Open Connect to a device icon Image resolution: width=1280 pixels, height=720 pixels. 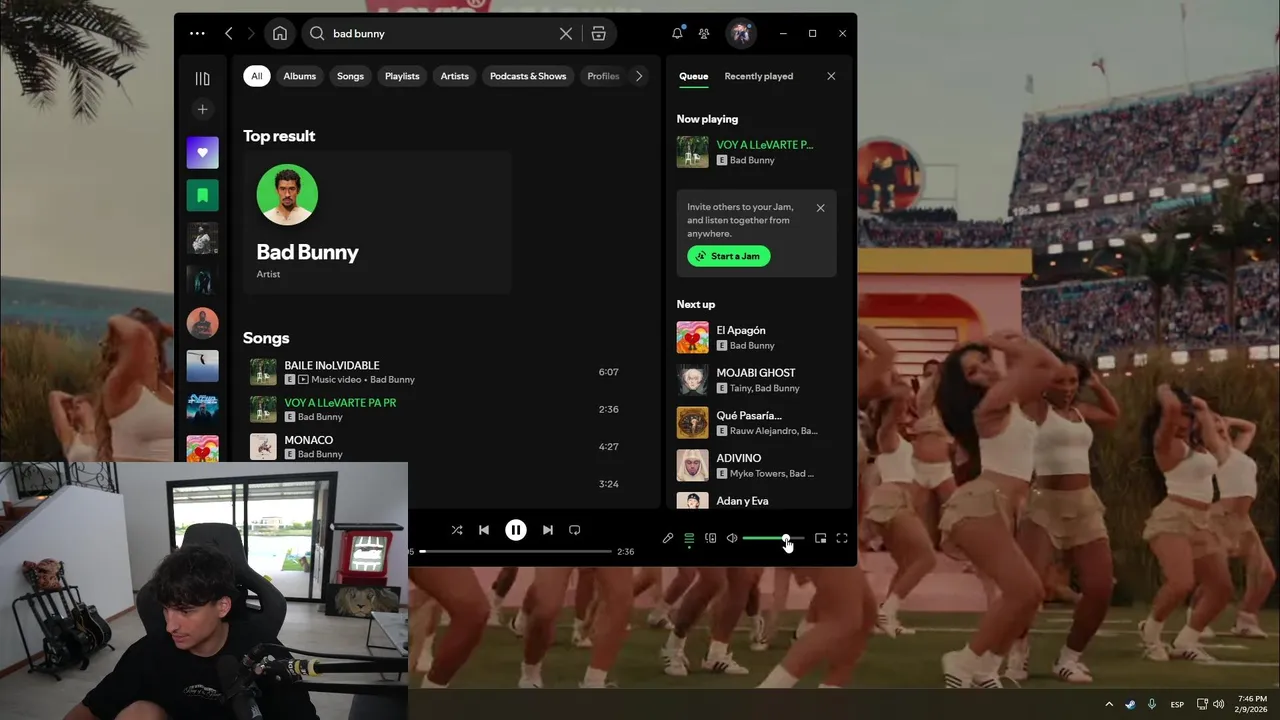(710, 538)
